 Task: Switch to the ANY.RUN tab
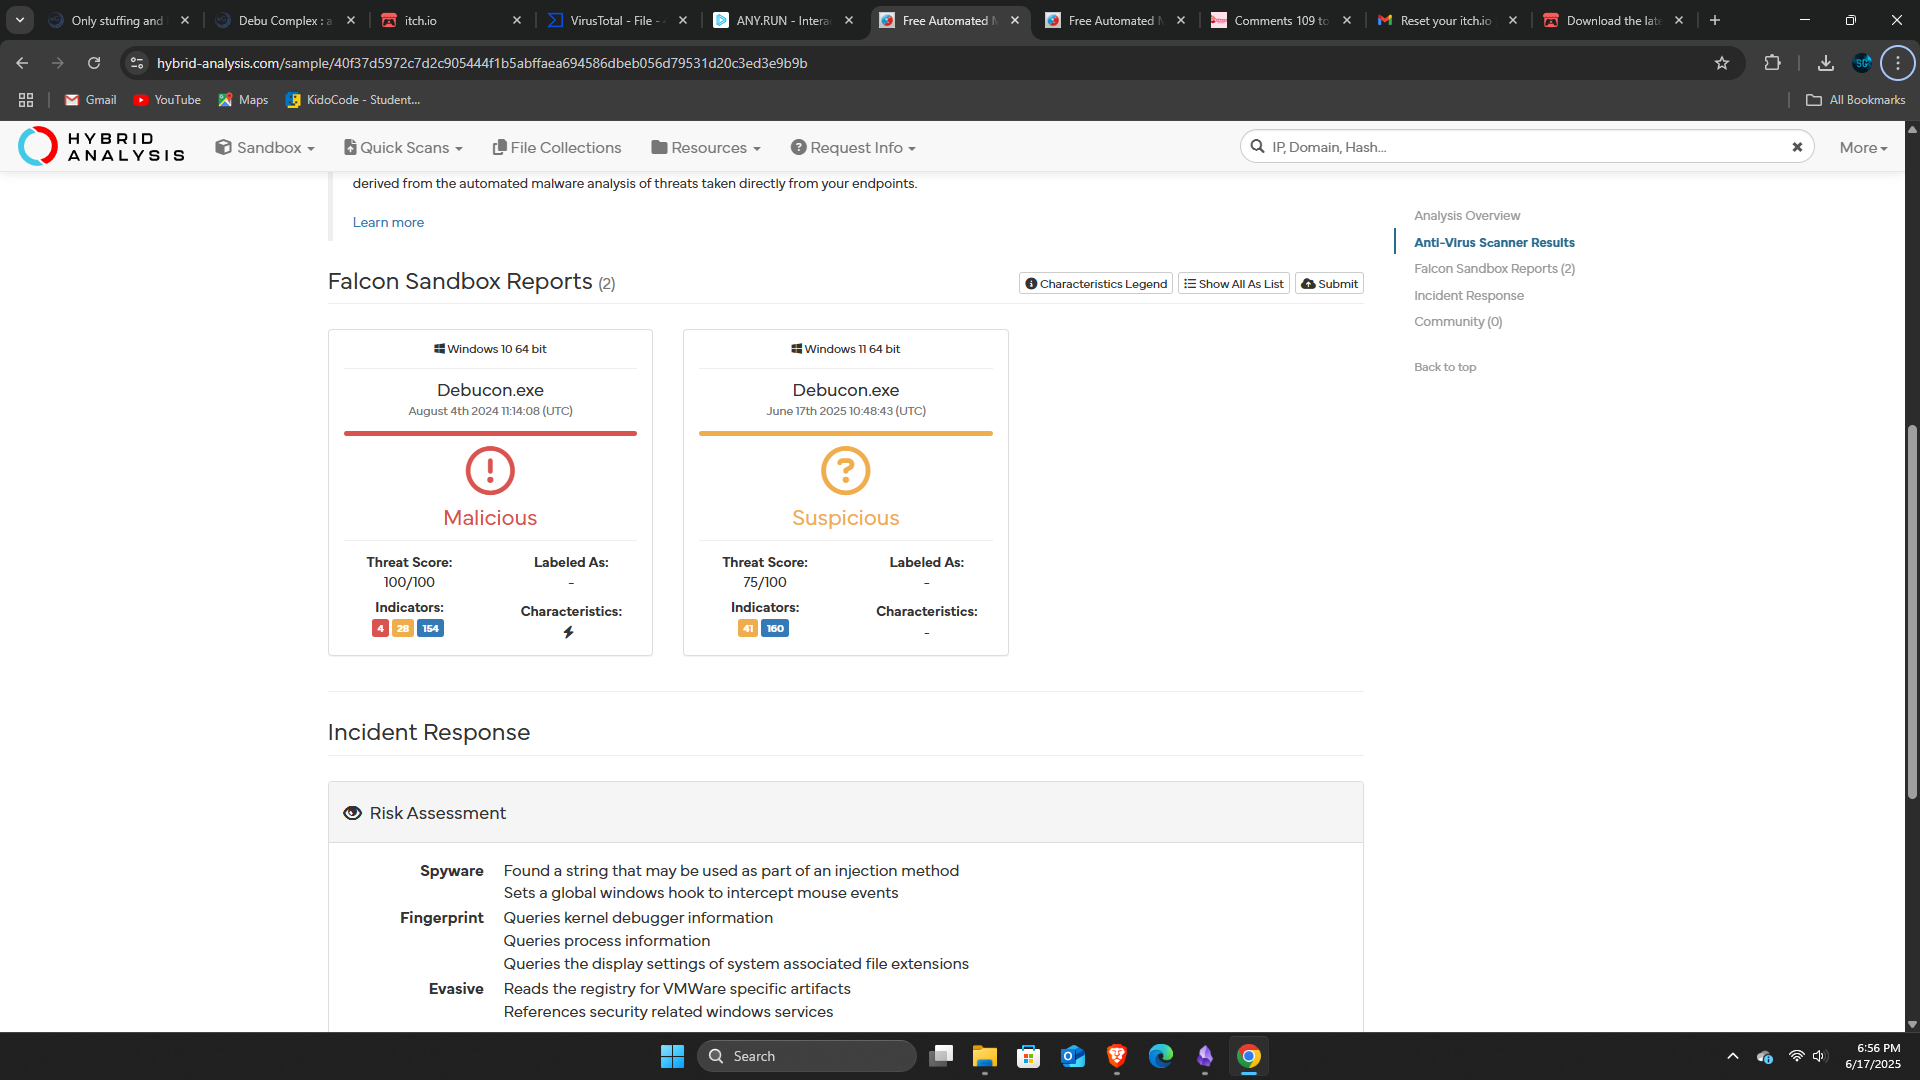[783, 20]
